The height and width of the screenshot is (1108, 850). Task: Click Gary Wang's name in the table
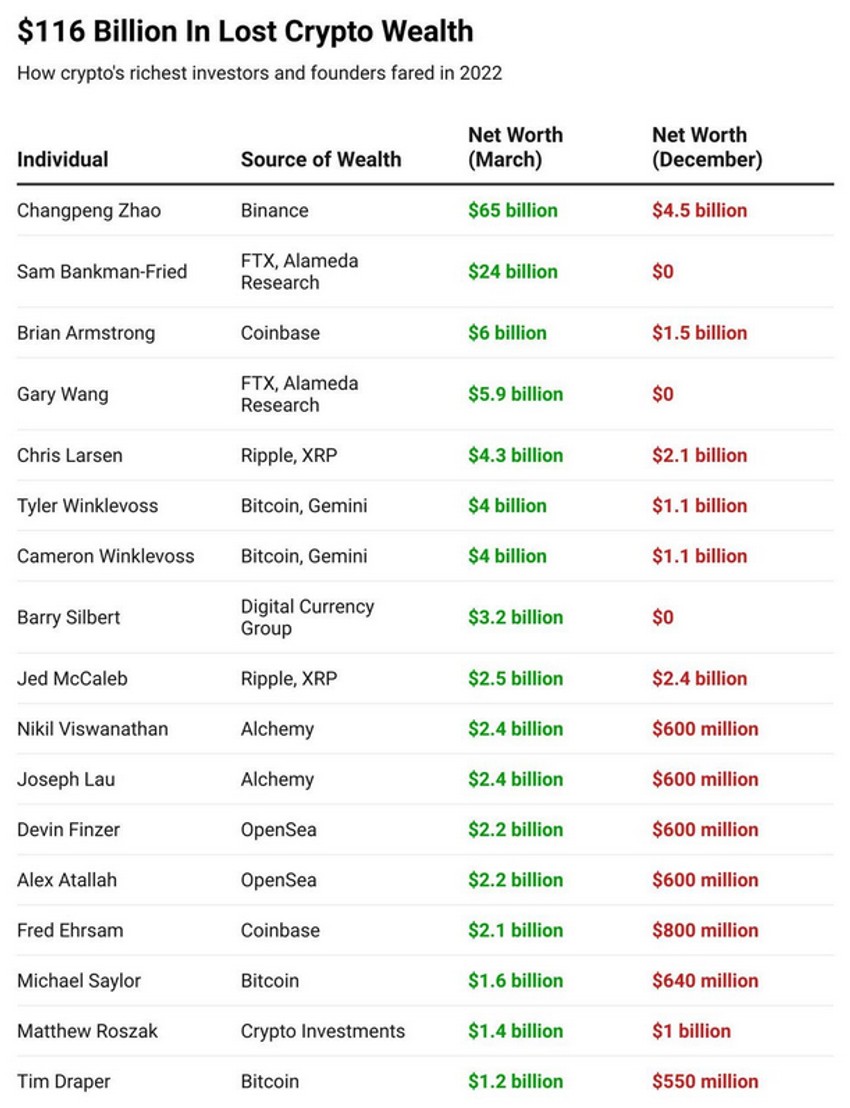(x=62, y=394)
